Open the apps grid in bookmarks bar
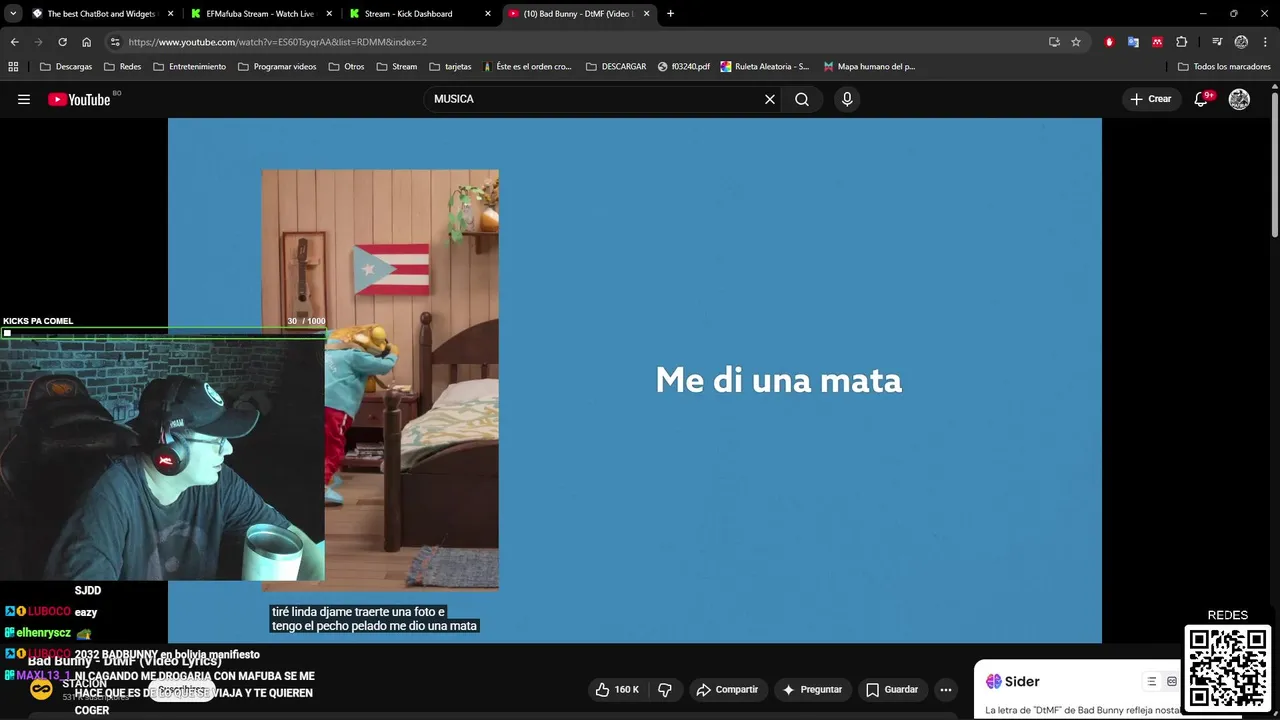The height and width of the screenshot is (720, 1280). 13,67
